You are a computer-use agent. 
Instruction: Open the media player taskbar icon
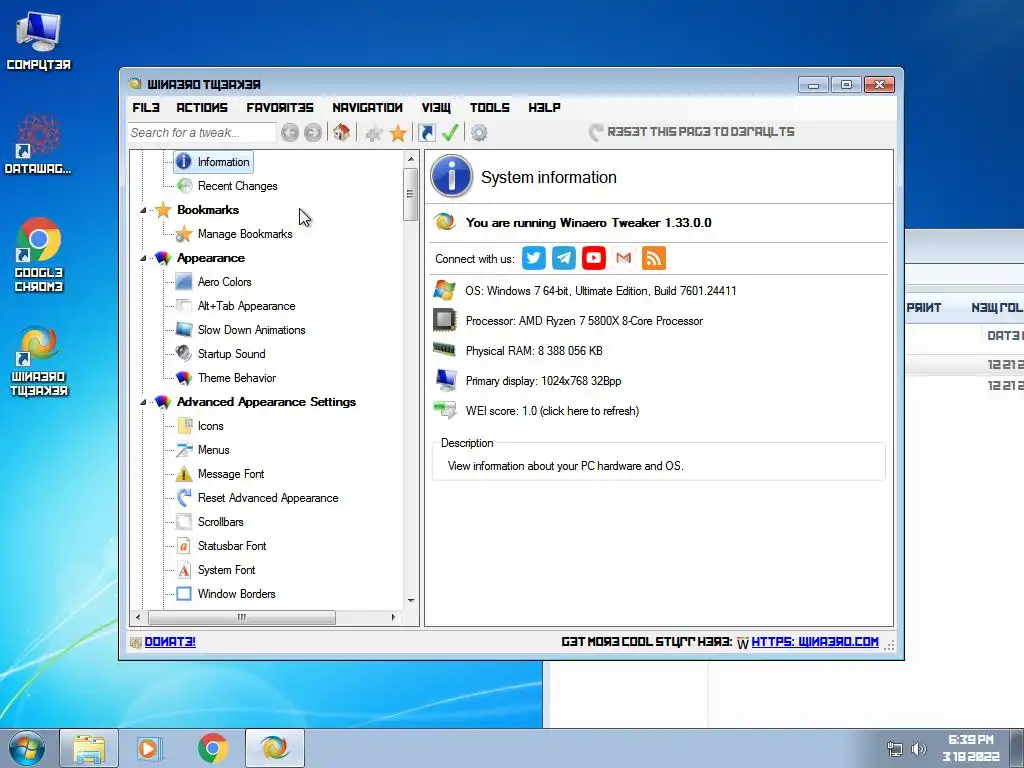click(149, 748)
